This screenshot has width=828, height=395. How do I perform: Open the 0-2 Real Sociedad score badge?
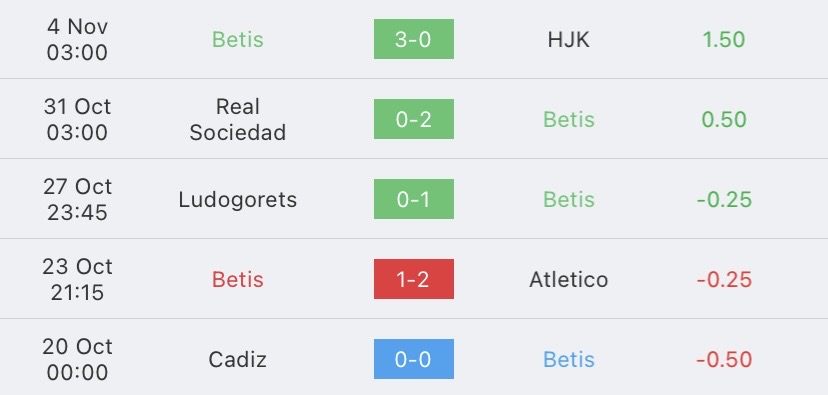[413, 119]
